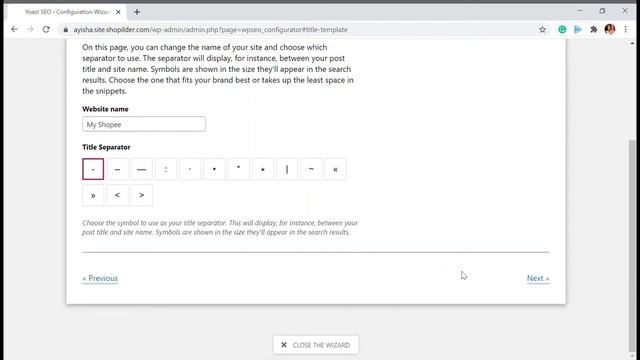Select the en dash title separator
640x360 pixels.
click(117, 169)
